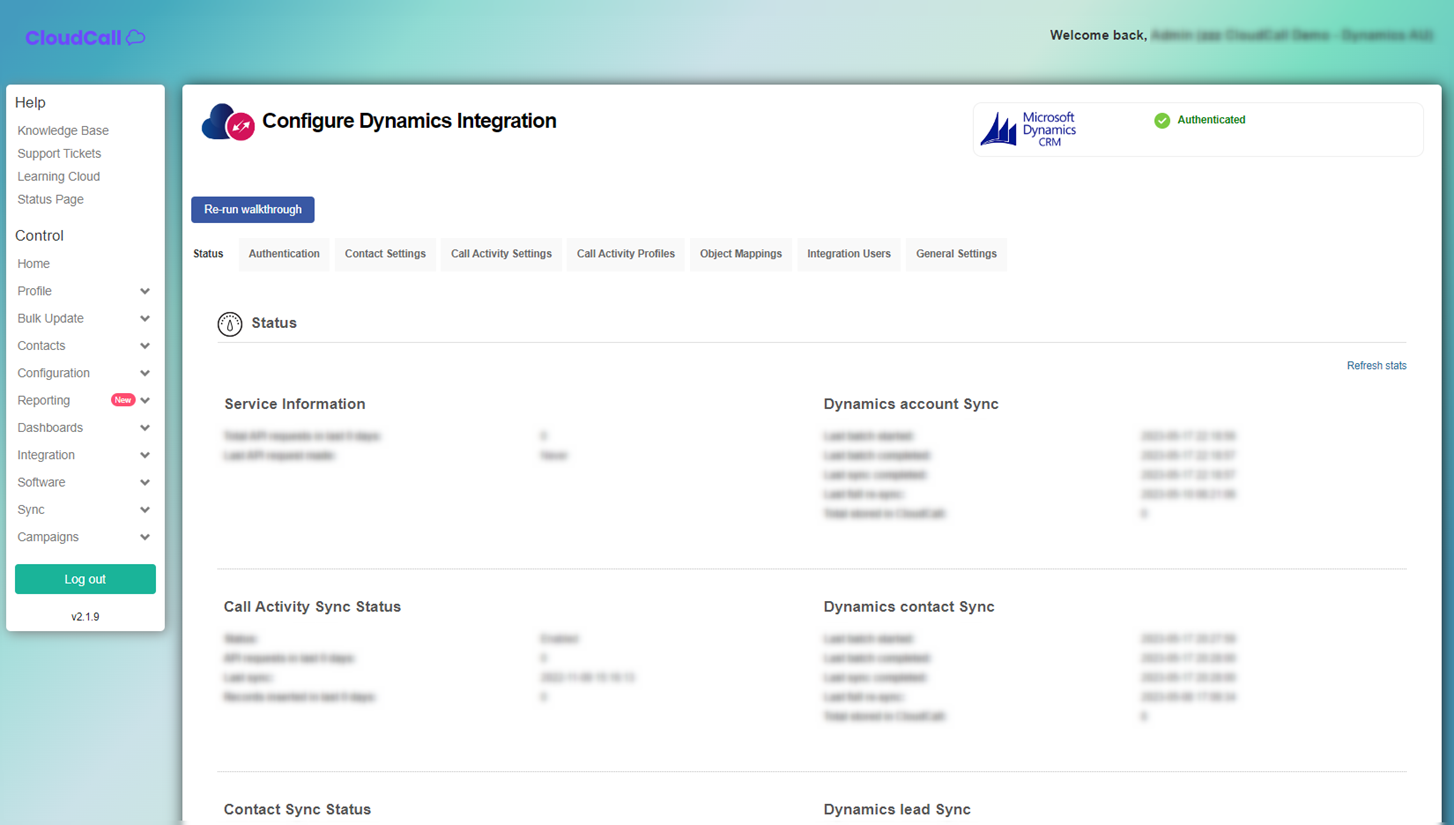Expand the Reporting chevron
This screenshot has width=1454, height=825.
(x=145, y=400)
